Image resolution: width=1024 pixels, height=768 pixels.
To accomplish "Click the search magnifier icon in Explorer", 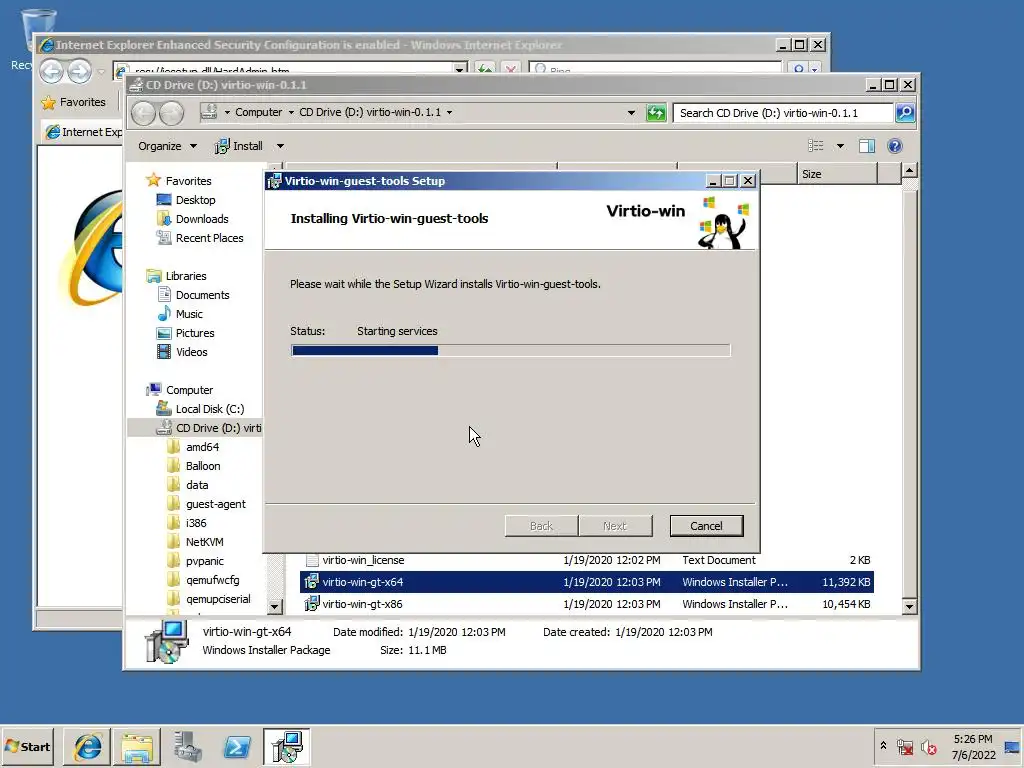I will [904, 113].
